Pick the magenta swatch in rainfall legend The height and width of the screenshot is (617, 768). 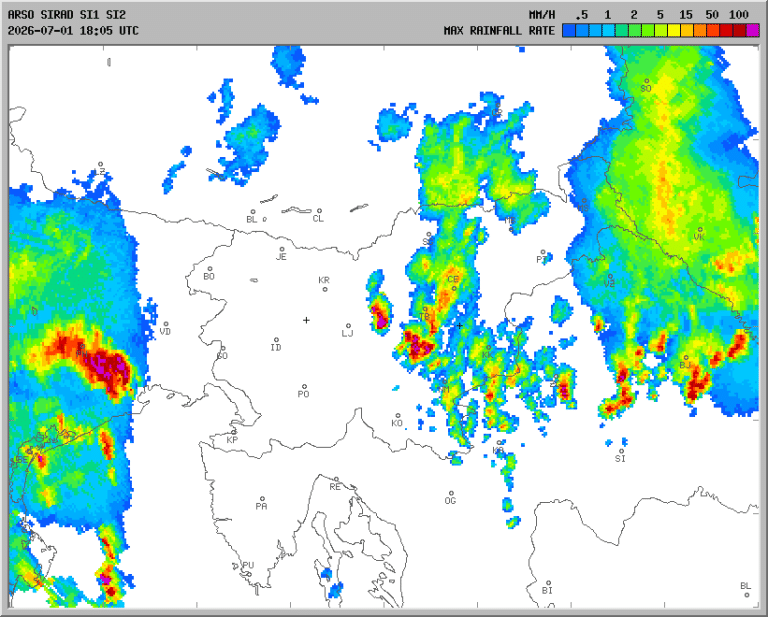click(752, 30)
